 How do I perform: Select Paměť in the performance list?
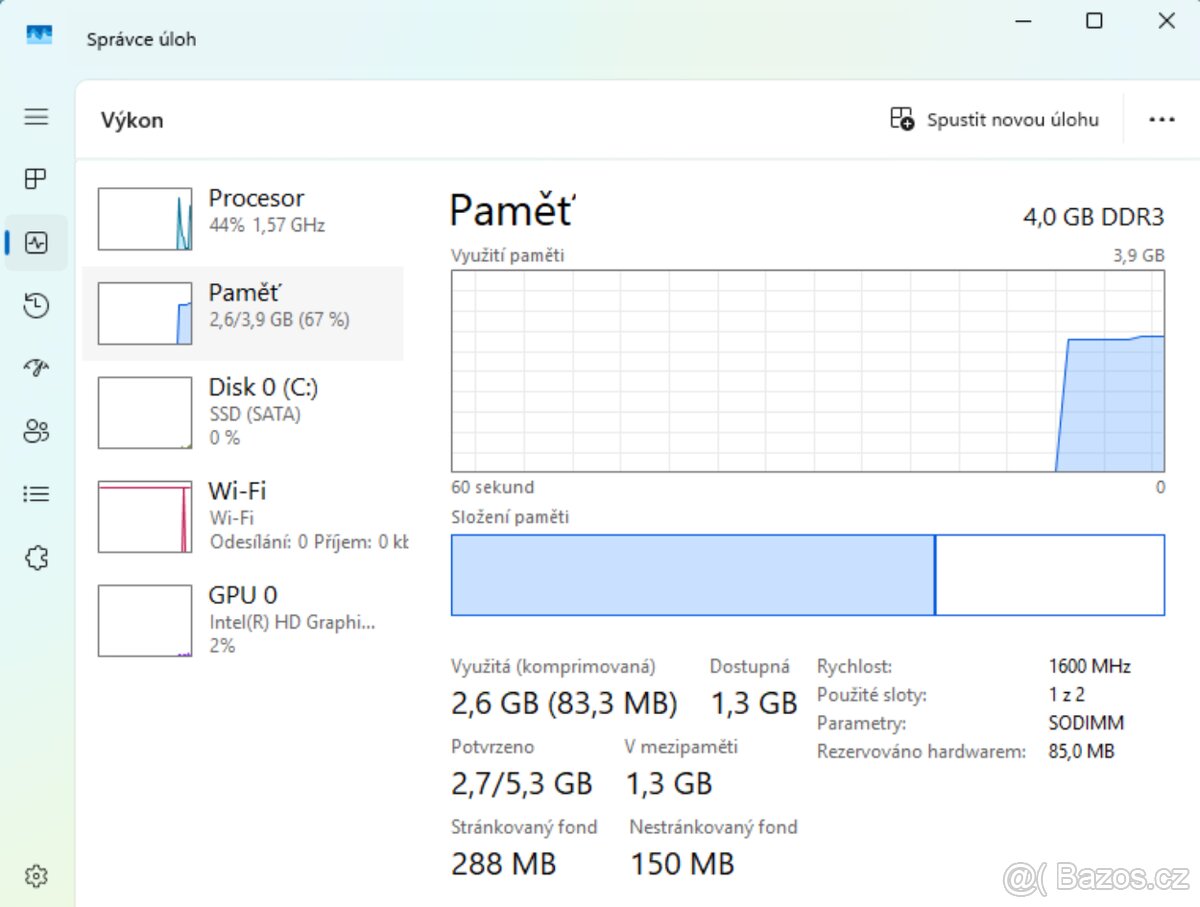point(243,313)
